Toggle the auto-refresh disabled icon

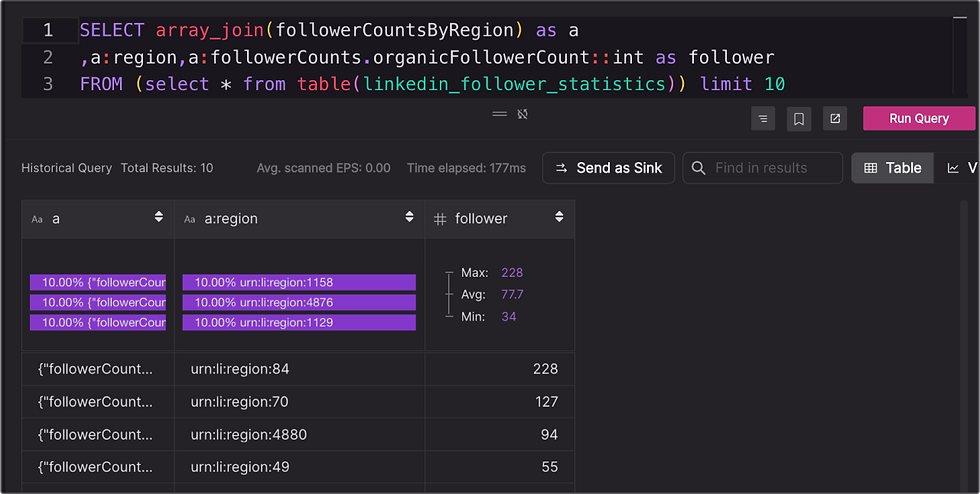[522, 114]
